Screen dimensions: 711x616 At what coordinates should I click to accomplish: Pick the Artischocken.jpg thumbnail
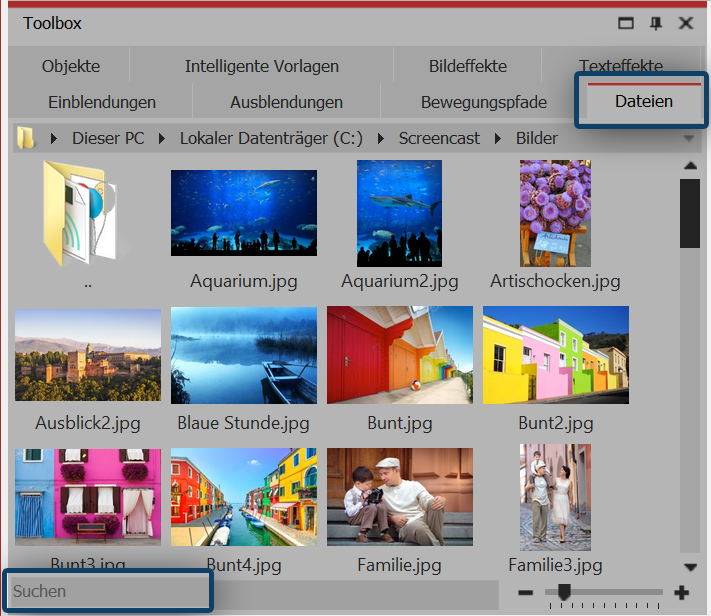[555, 213]
